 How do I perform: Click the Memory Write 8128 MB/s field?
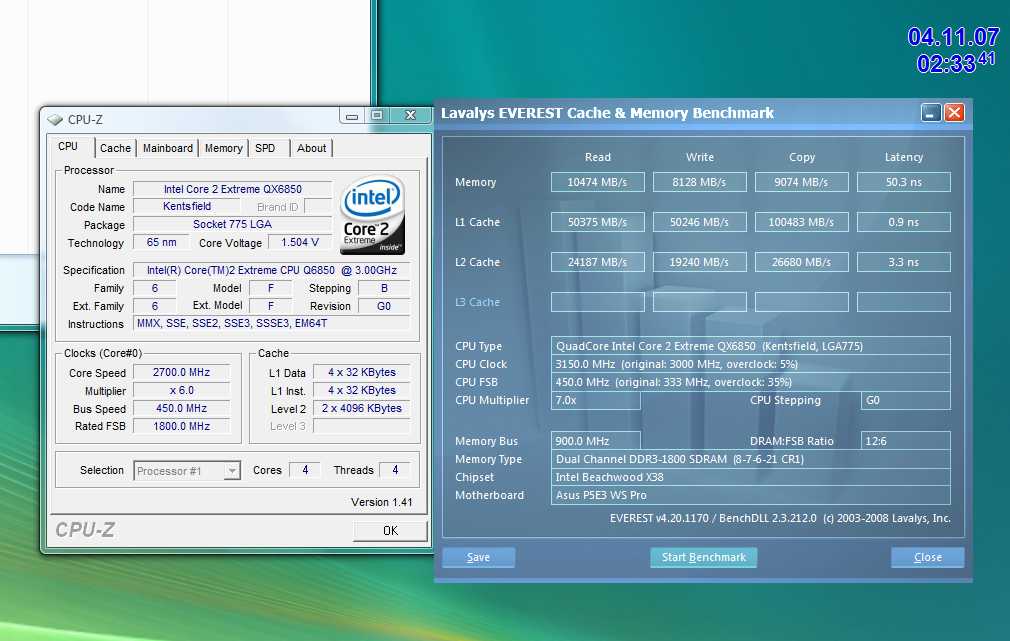(700, 182)
